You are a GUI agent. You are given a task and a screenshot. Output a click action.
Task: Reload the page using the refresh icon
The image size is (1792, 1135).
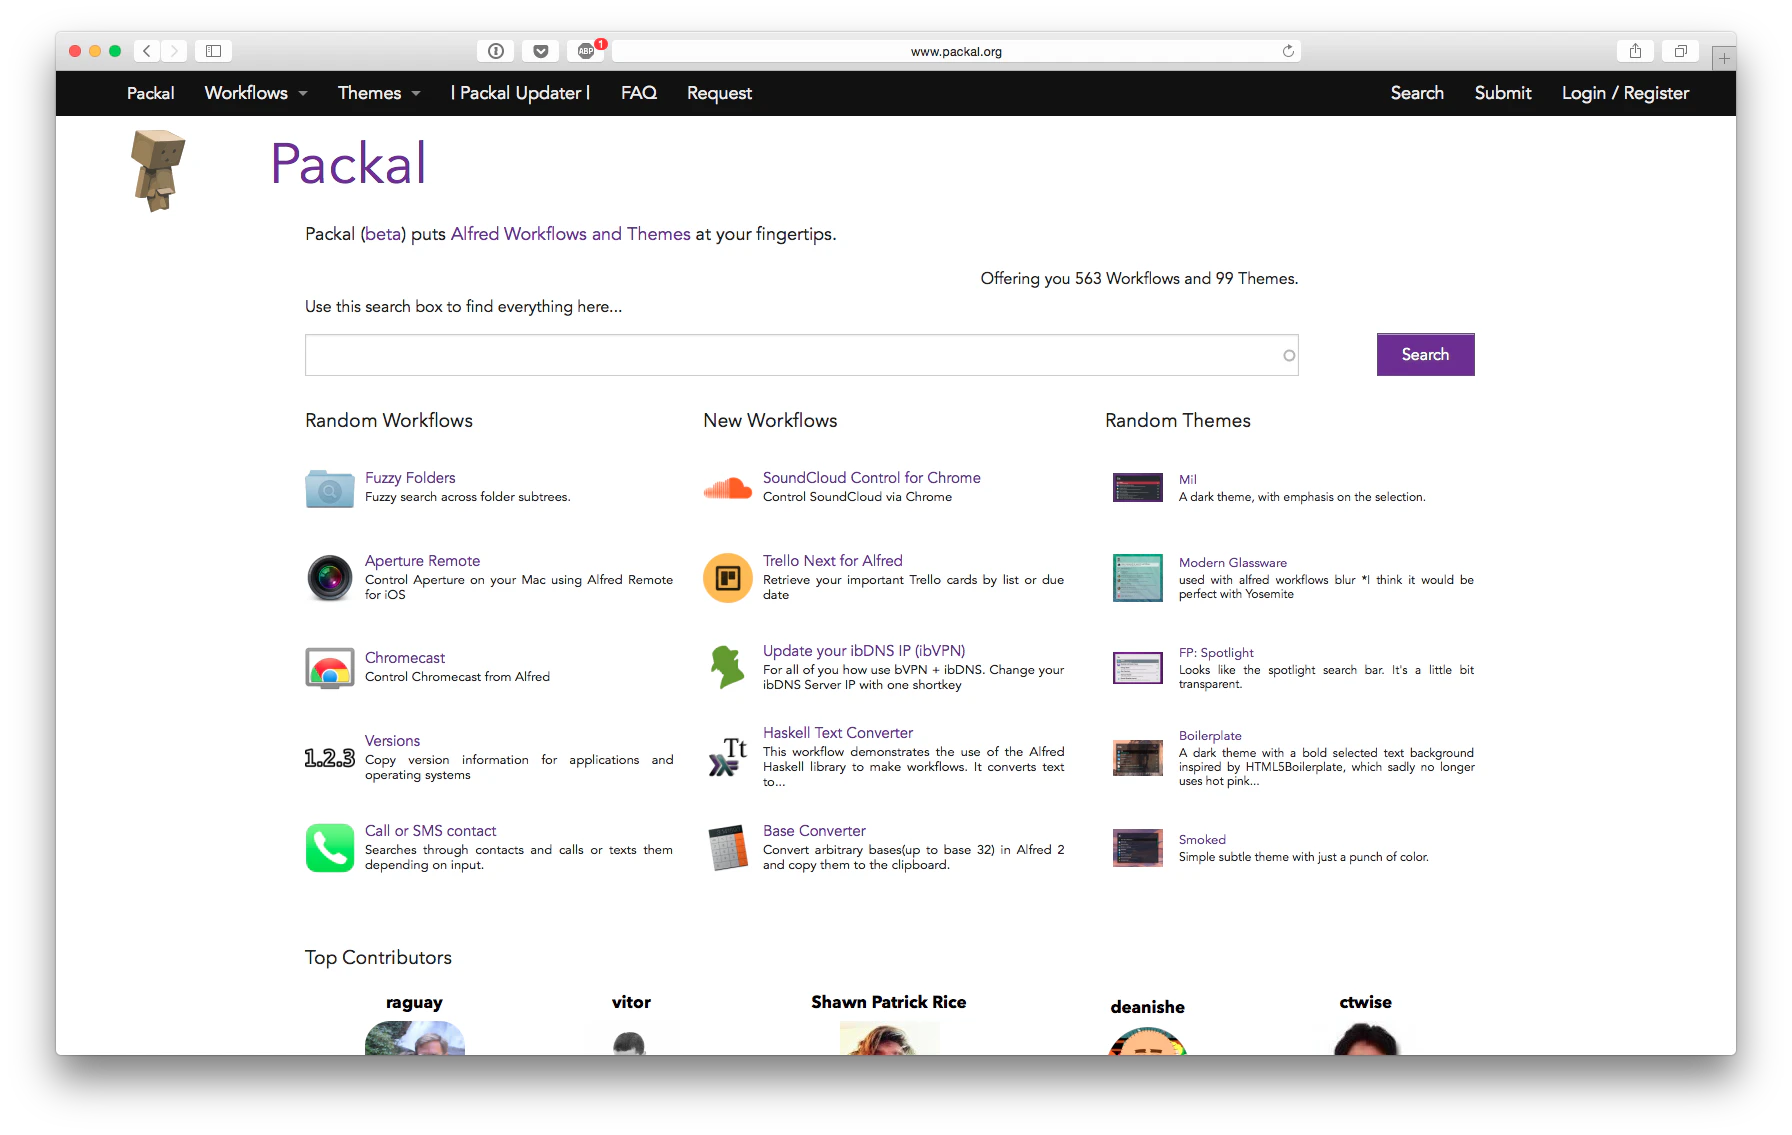(1288, 51)
